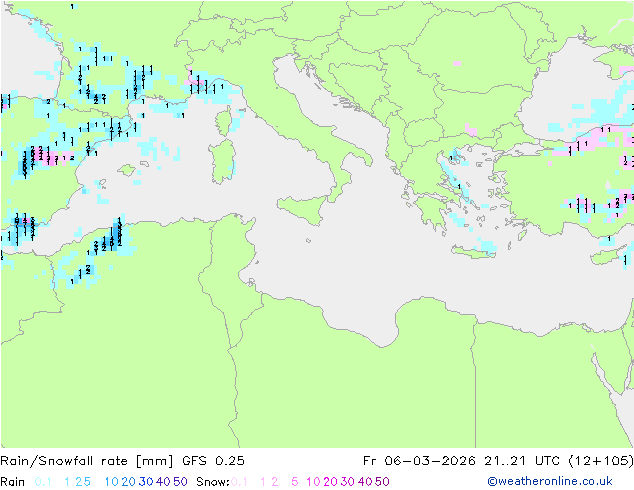Select the Rain legend value 0.1
The height and width of the screenshot is (490, 634).
(x=43, y=482)
